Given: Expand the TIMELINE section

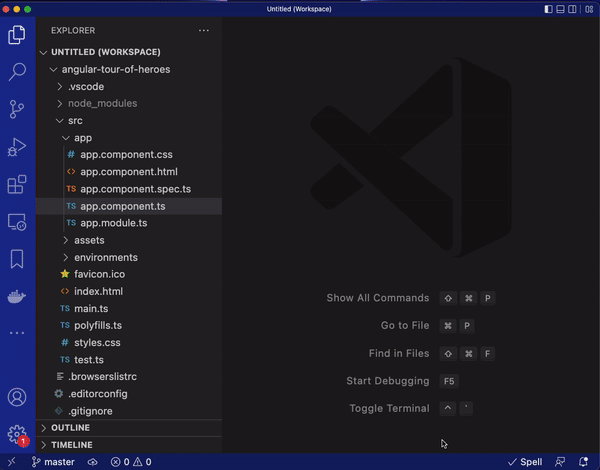Looking at the screenshot, I should [129, 445].
